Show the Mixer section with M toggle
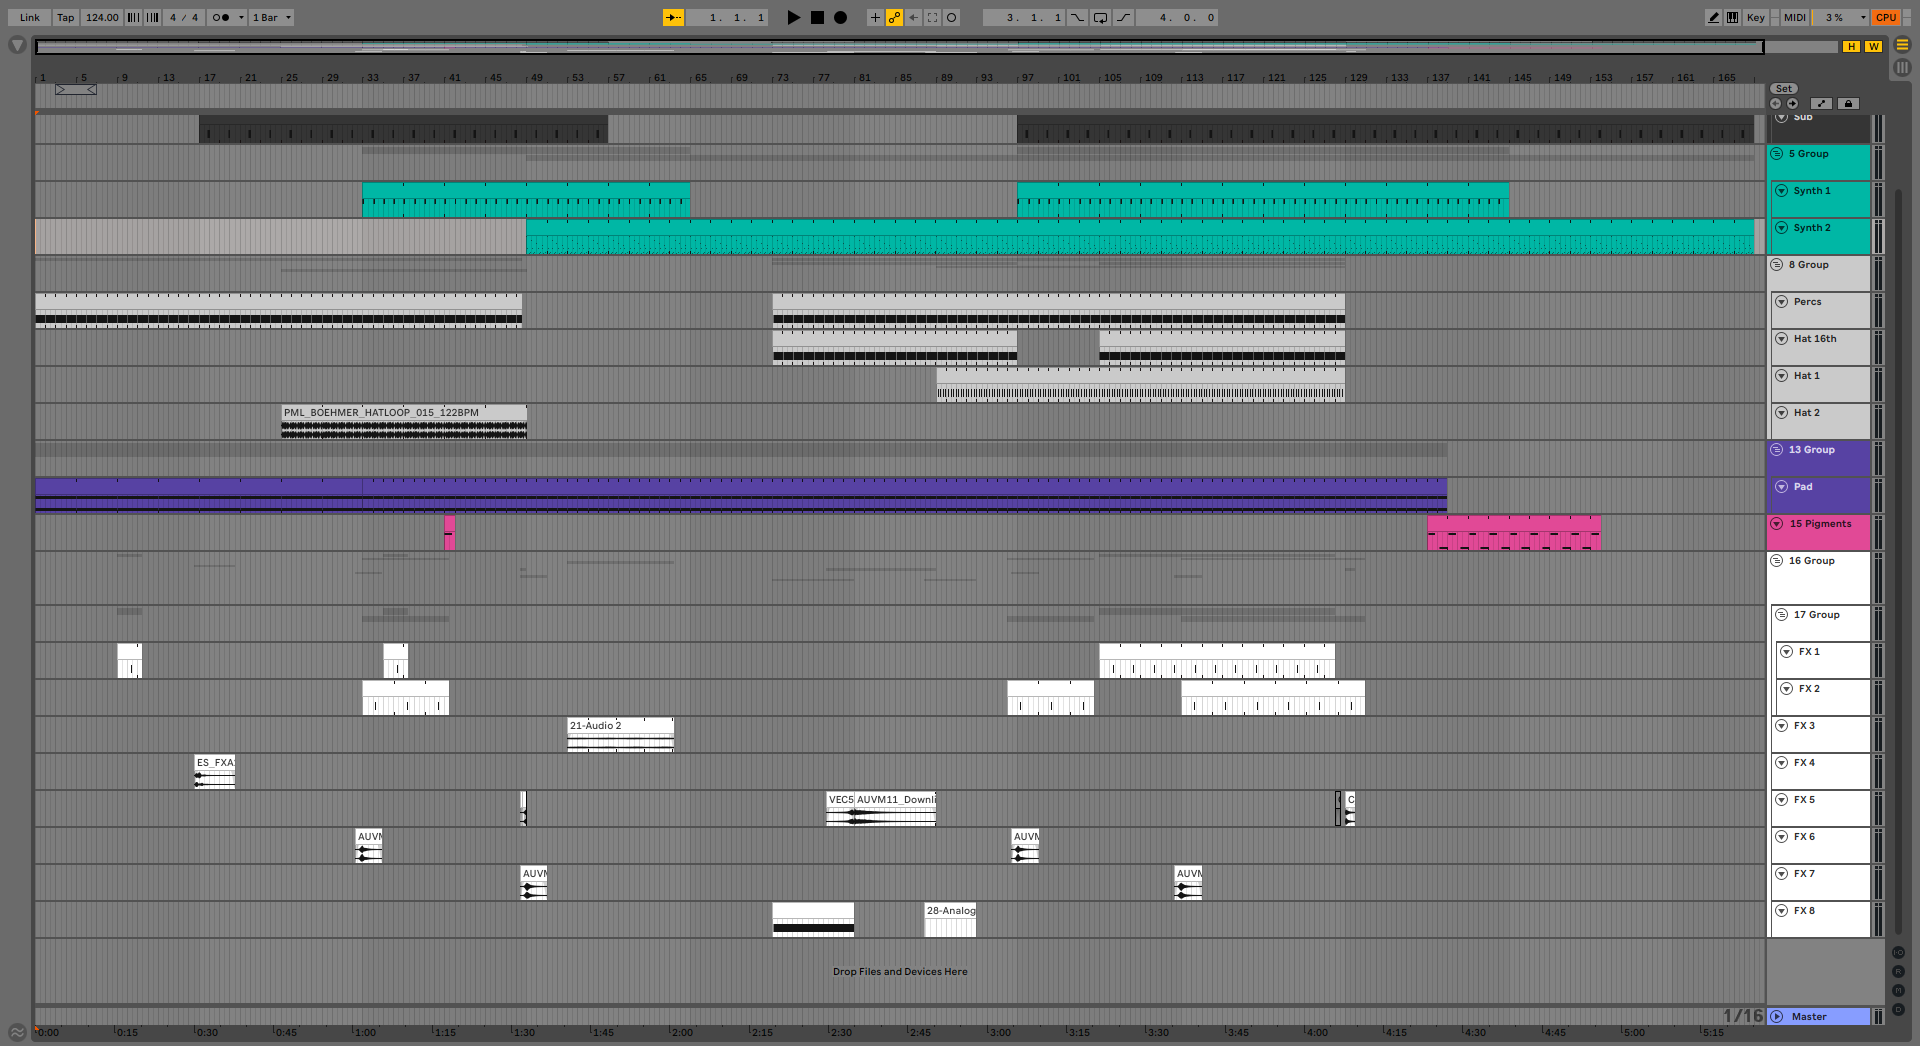Viewport: 1920px width, 1046px height. pyautogui.click(x=1898, y=991)
